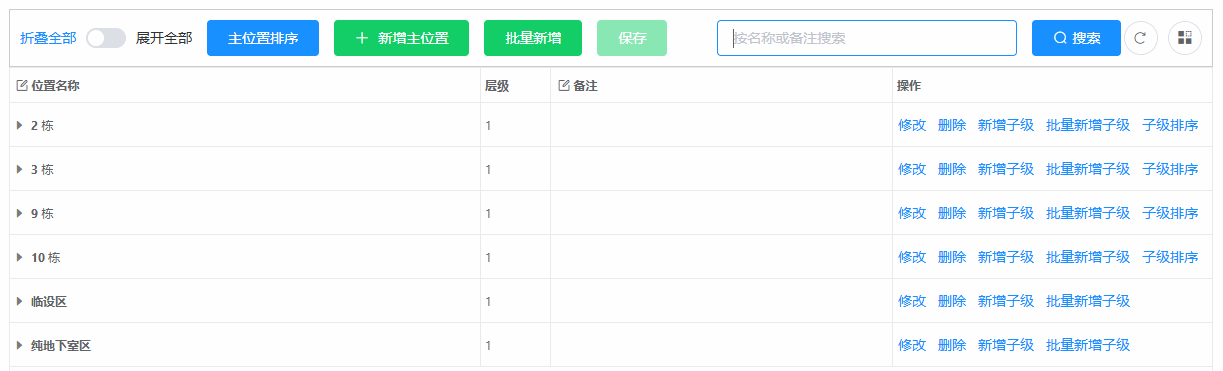Click the refresh icon button

pos(1141,38)
